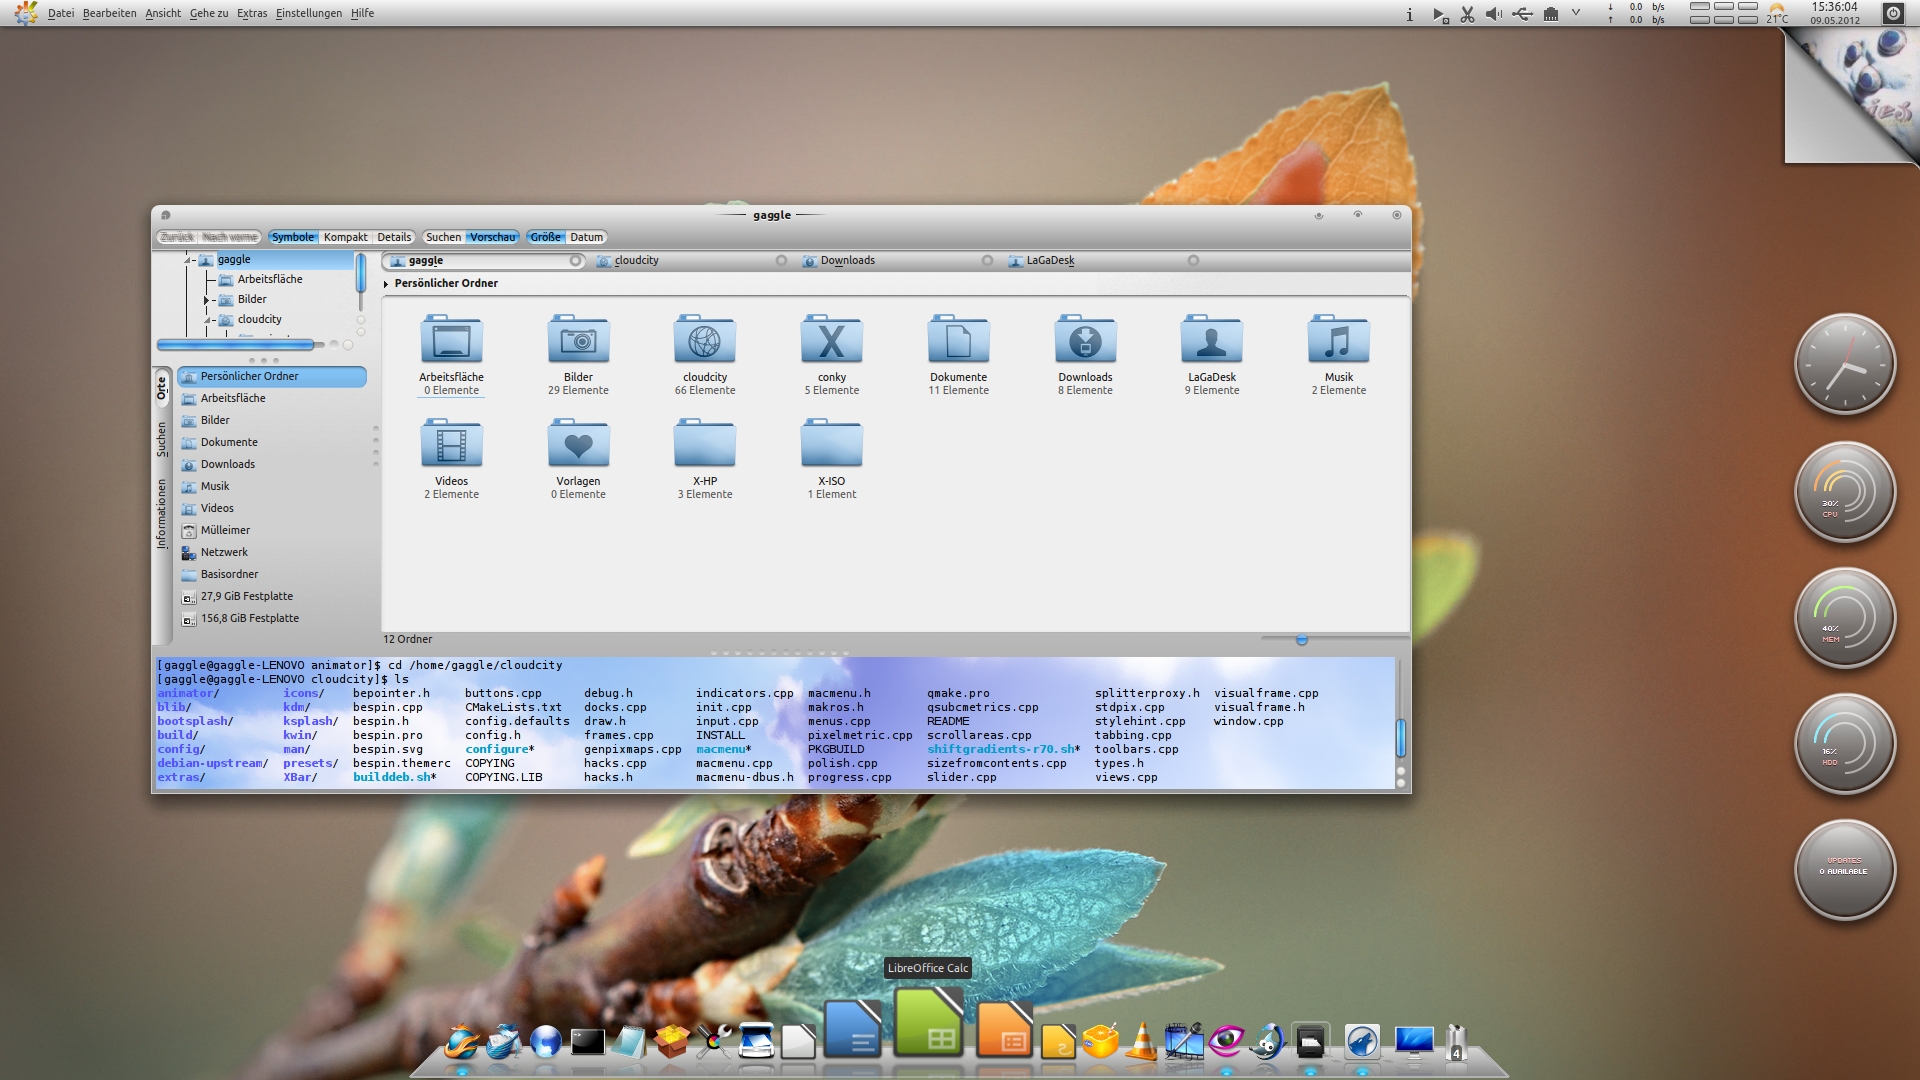Open the Extras menu
Image resolution: width=1920 pixels, height=1080 pixels.
click(x=252, y=13)
